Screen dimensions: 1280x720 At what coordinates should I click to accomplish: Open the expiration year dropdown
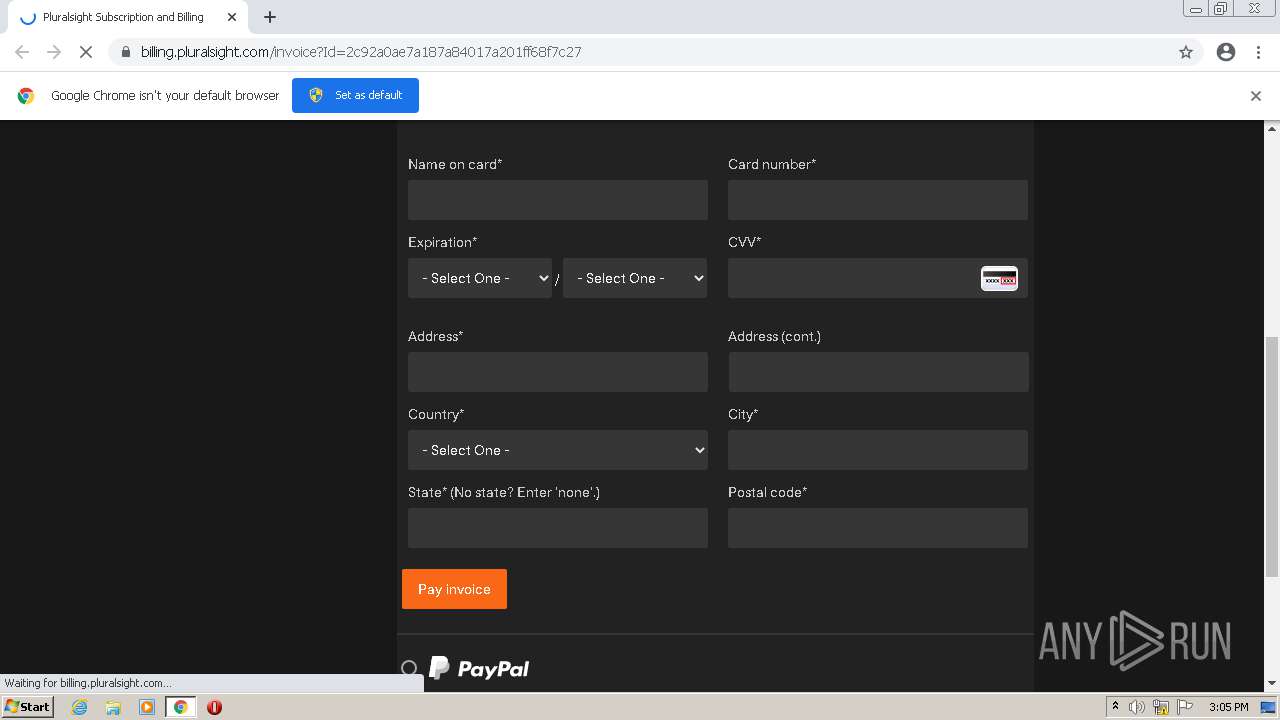point(635,278)
